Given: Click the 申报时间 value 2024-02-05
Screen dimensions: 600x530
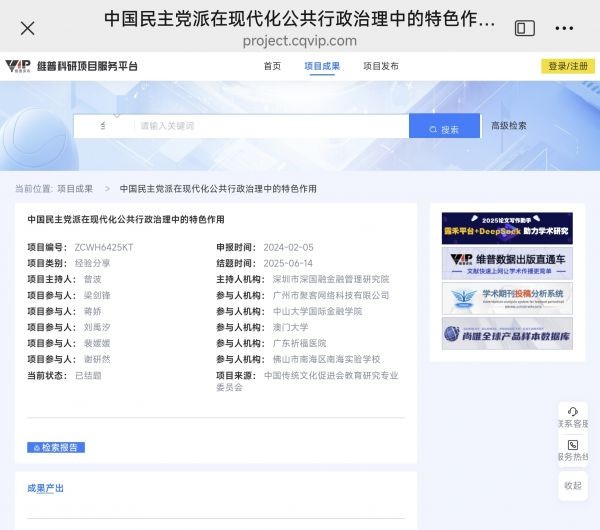Looking at the screenshot, I should point(288,248).
